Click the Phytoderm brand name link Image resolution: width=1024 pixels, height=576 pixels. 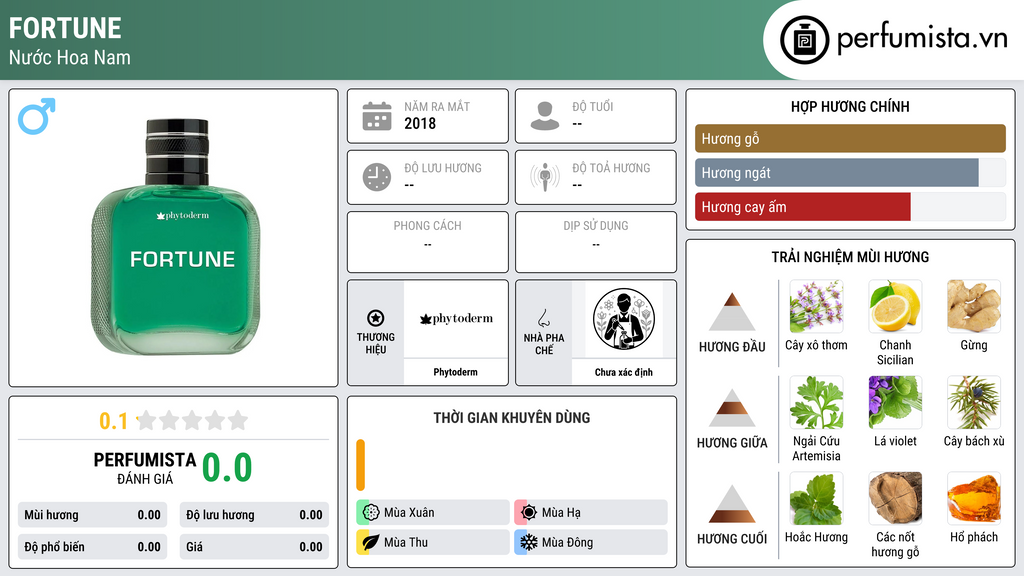(x=455, y=372)
